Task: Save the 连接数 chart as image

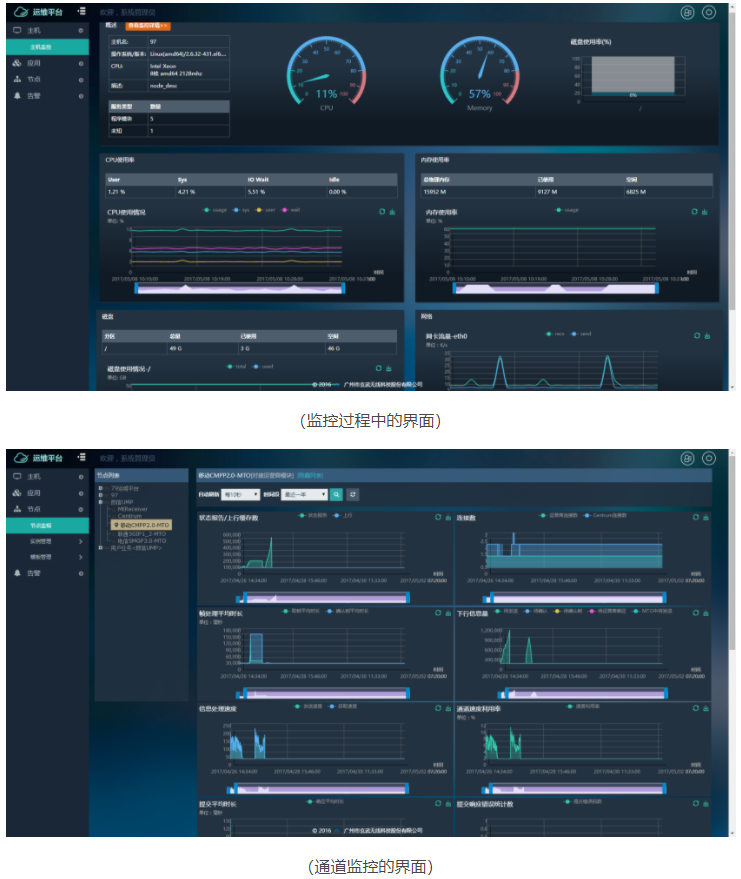Action: pyautogui.click(x=705, y=517)
